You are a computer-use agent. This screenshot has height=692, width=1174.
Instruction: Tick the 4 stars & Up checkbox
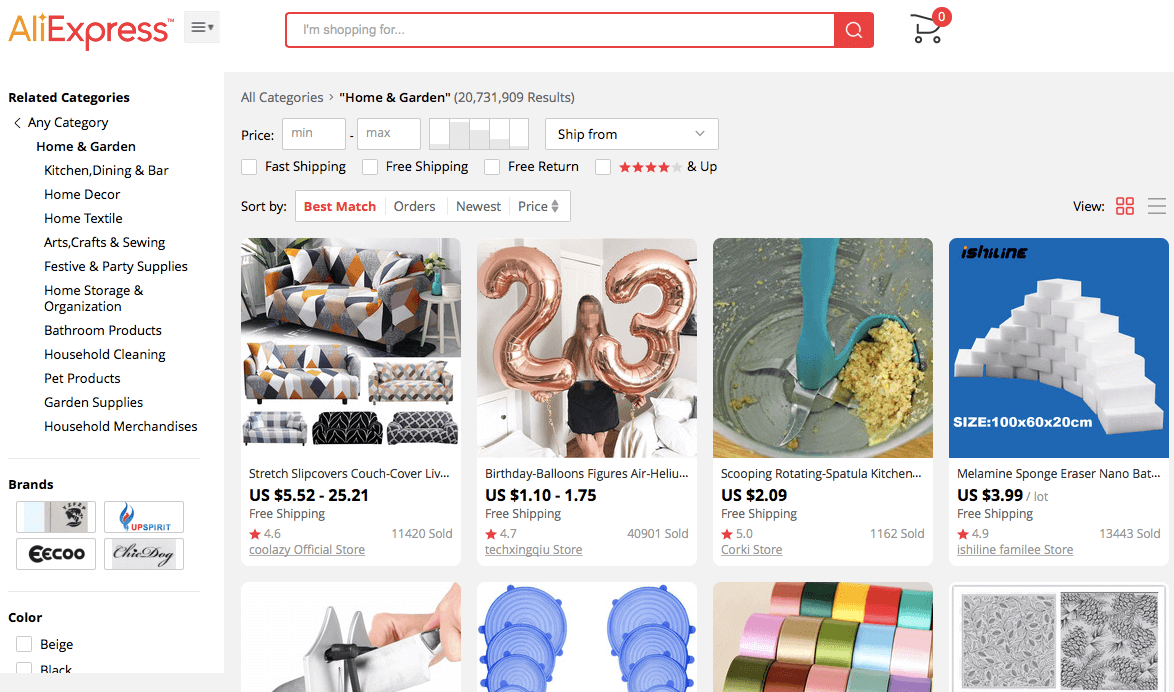[x=603, y=167]
